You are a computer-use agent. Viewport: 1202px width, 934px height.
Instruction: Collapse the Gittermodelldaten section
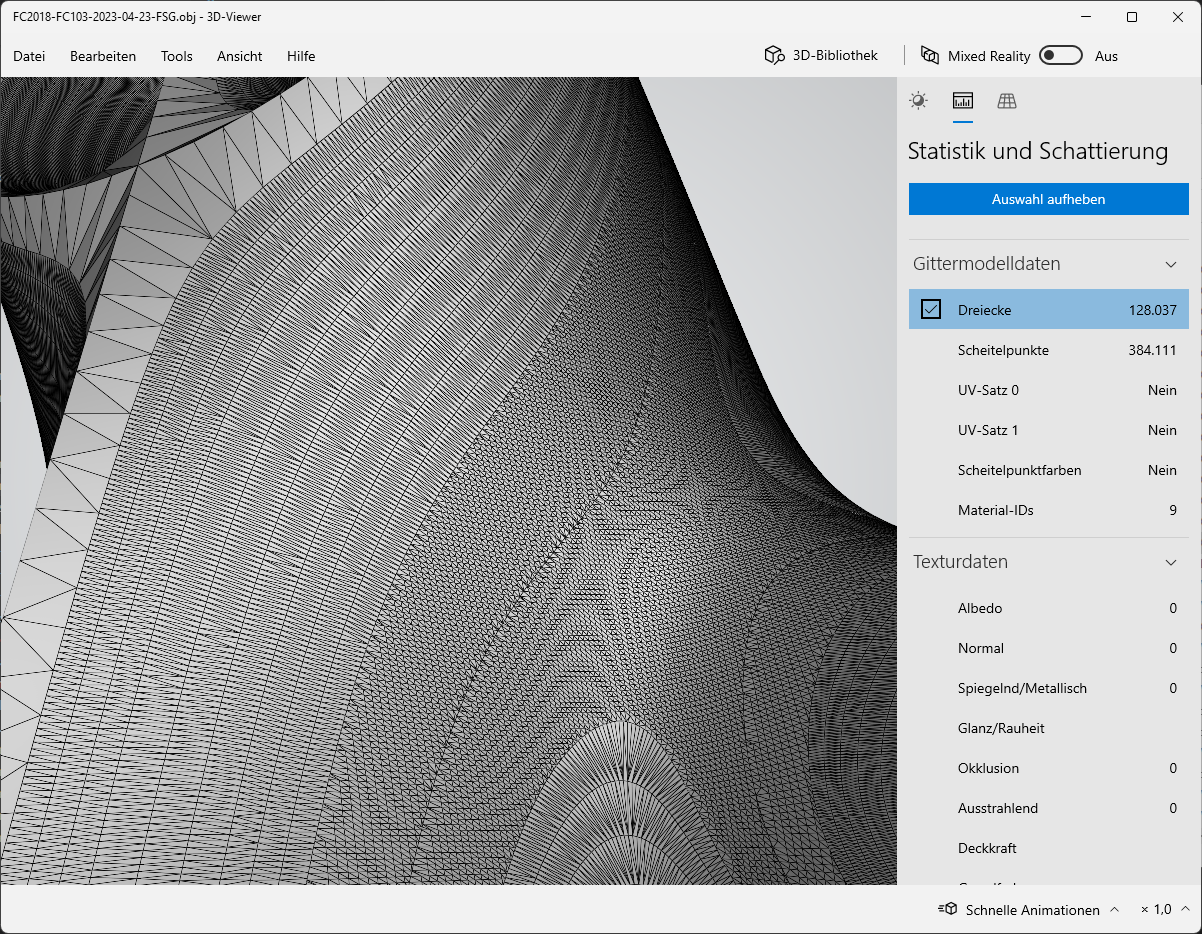[x=1170, y=264]
